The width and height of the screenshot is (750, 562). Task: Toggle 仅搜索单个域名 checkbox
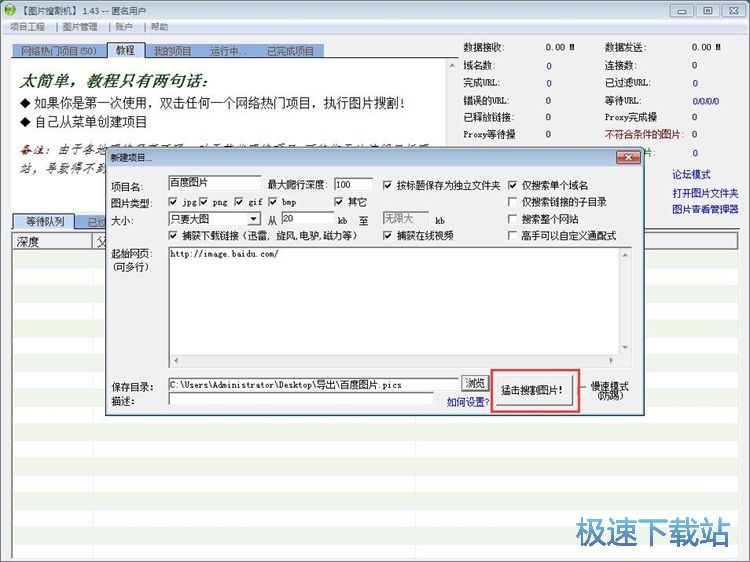512,185
